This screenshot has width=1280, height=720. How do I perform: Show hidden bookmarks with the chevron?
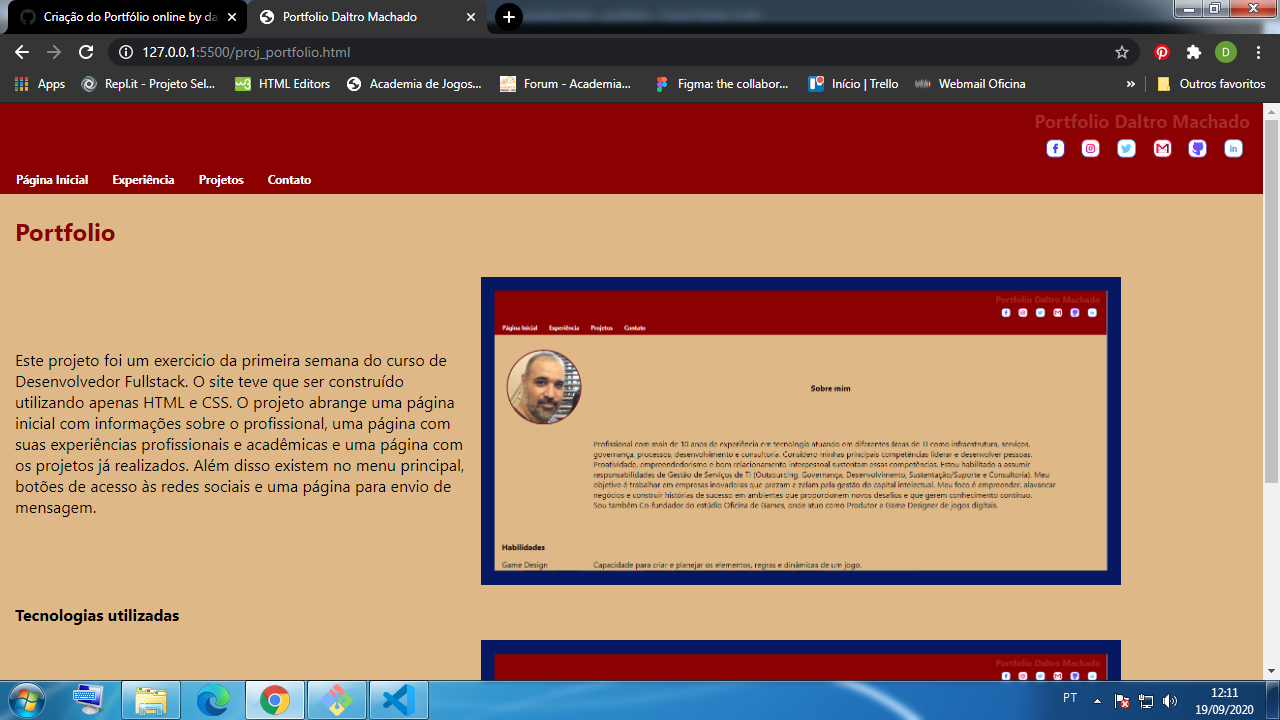(1131, 84)
